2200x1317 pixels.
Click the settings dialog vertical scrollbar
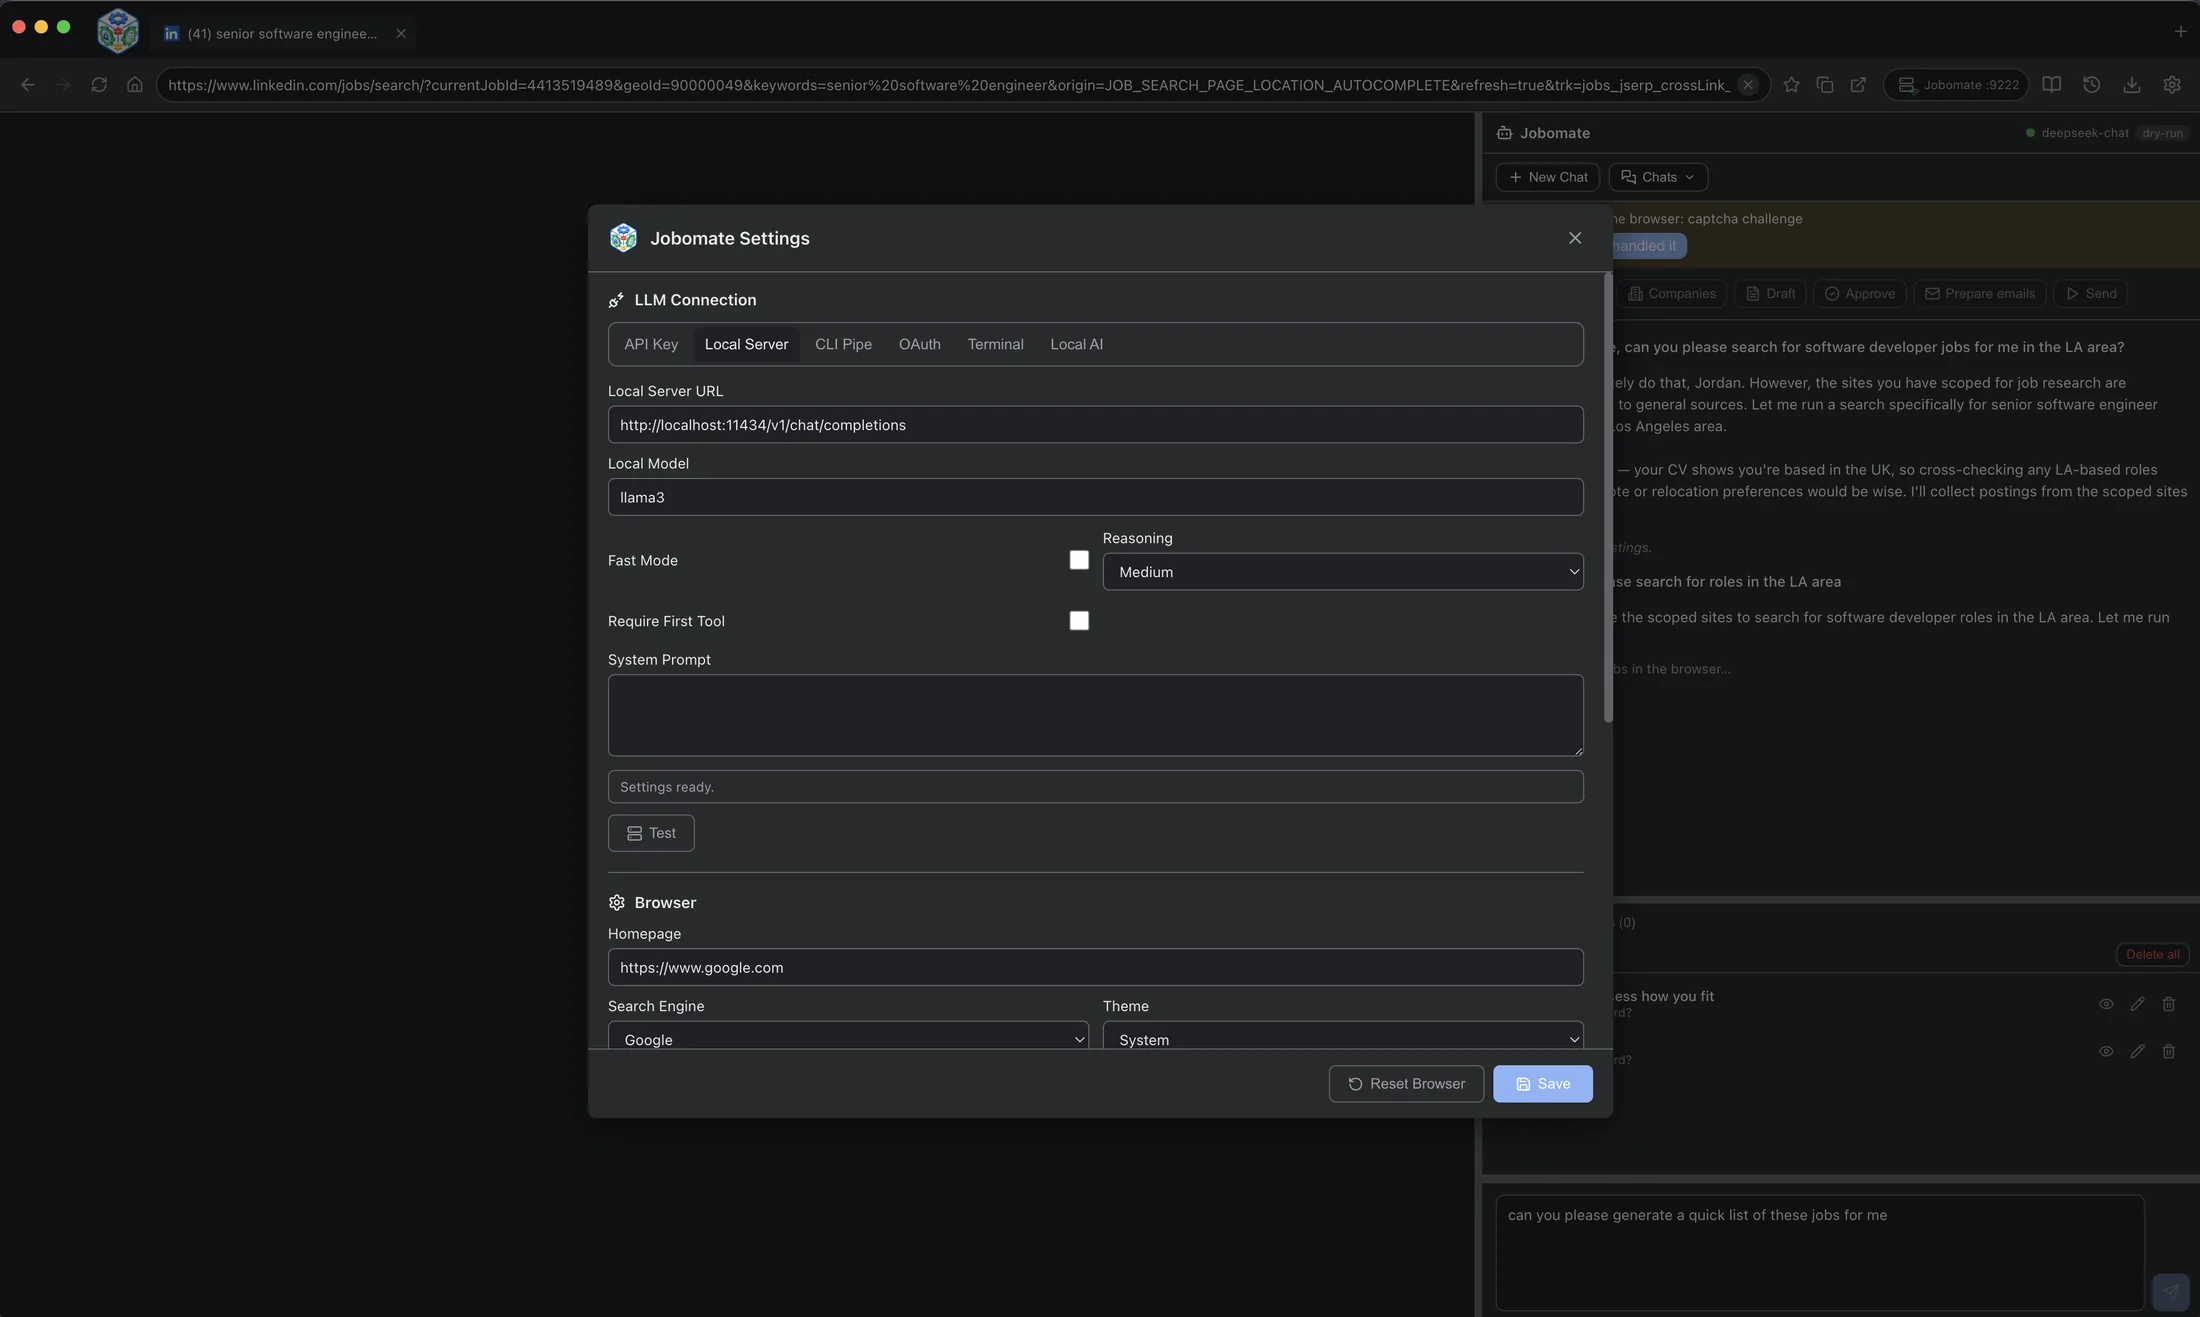[1608, 497]
